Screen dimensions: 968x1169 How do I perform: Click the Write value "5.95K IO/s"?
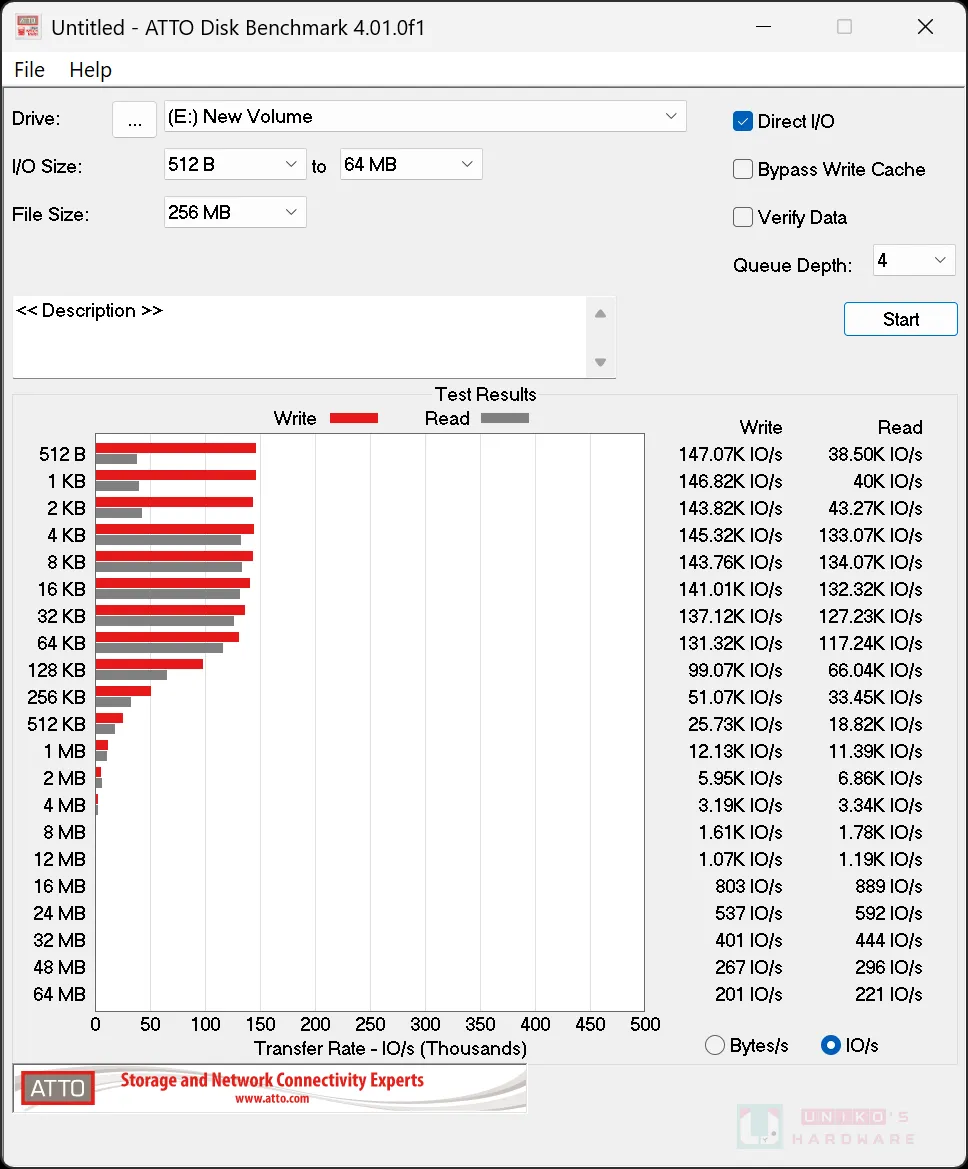[x=741, y=778]
